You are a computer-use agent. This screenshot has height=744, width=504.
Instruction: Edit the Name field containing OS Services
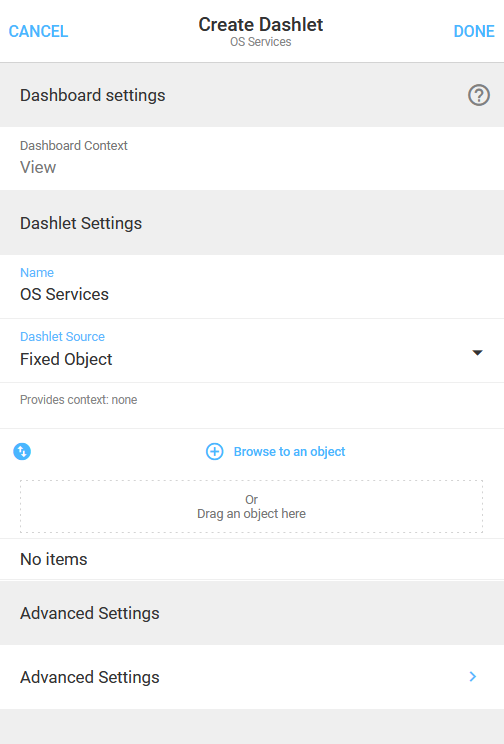252,287
